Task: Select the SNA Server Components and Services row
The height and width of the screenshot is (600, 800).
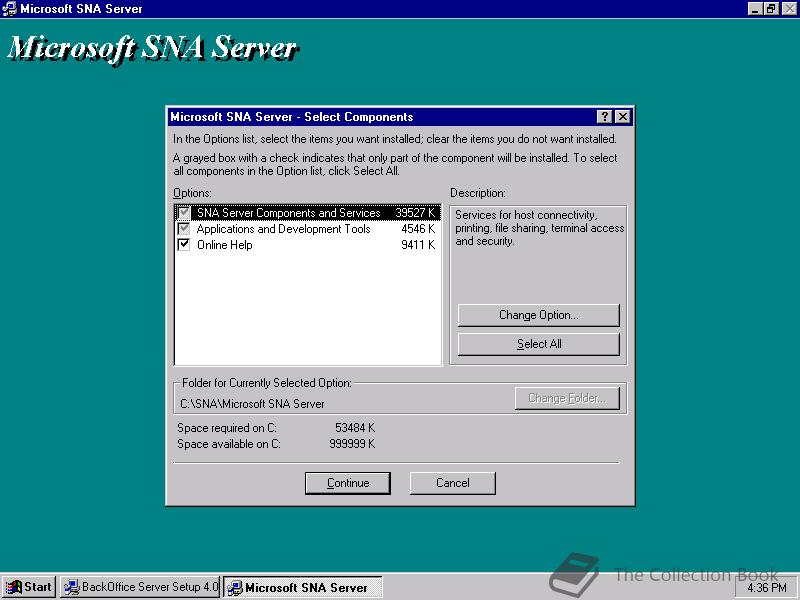Action: click(307, 213)
